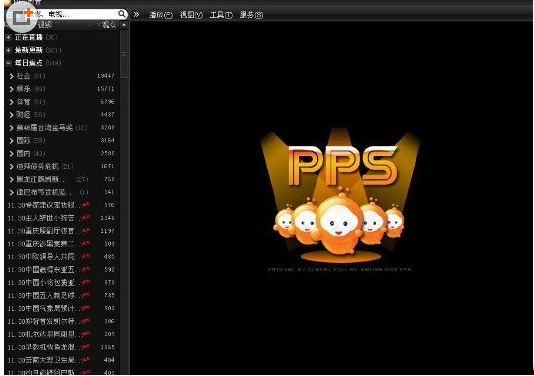Select the 国际 category row
Viewport: 534px width, 376px height.
click(62, 140)
